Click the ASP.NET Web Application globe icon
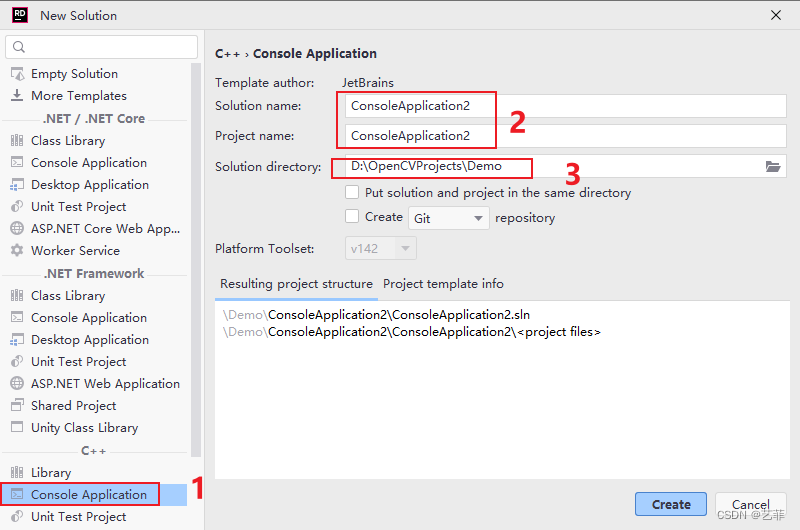Viewport: 800px width, 530px height. click(17, 384)
